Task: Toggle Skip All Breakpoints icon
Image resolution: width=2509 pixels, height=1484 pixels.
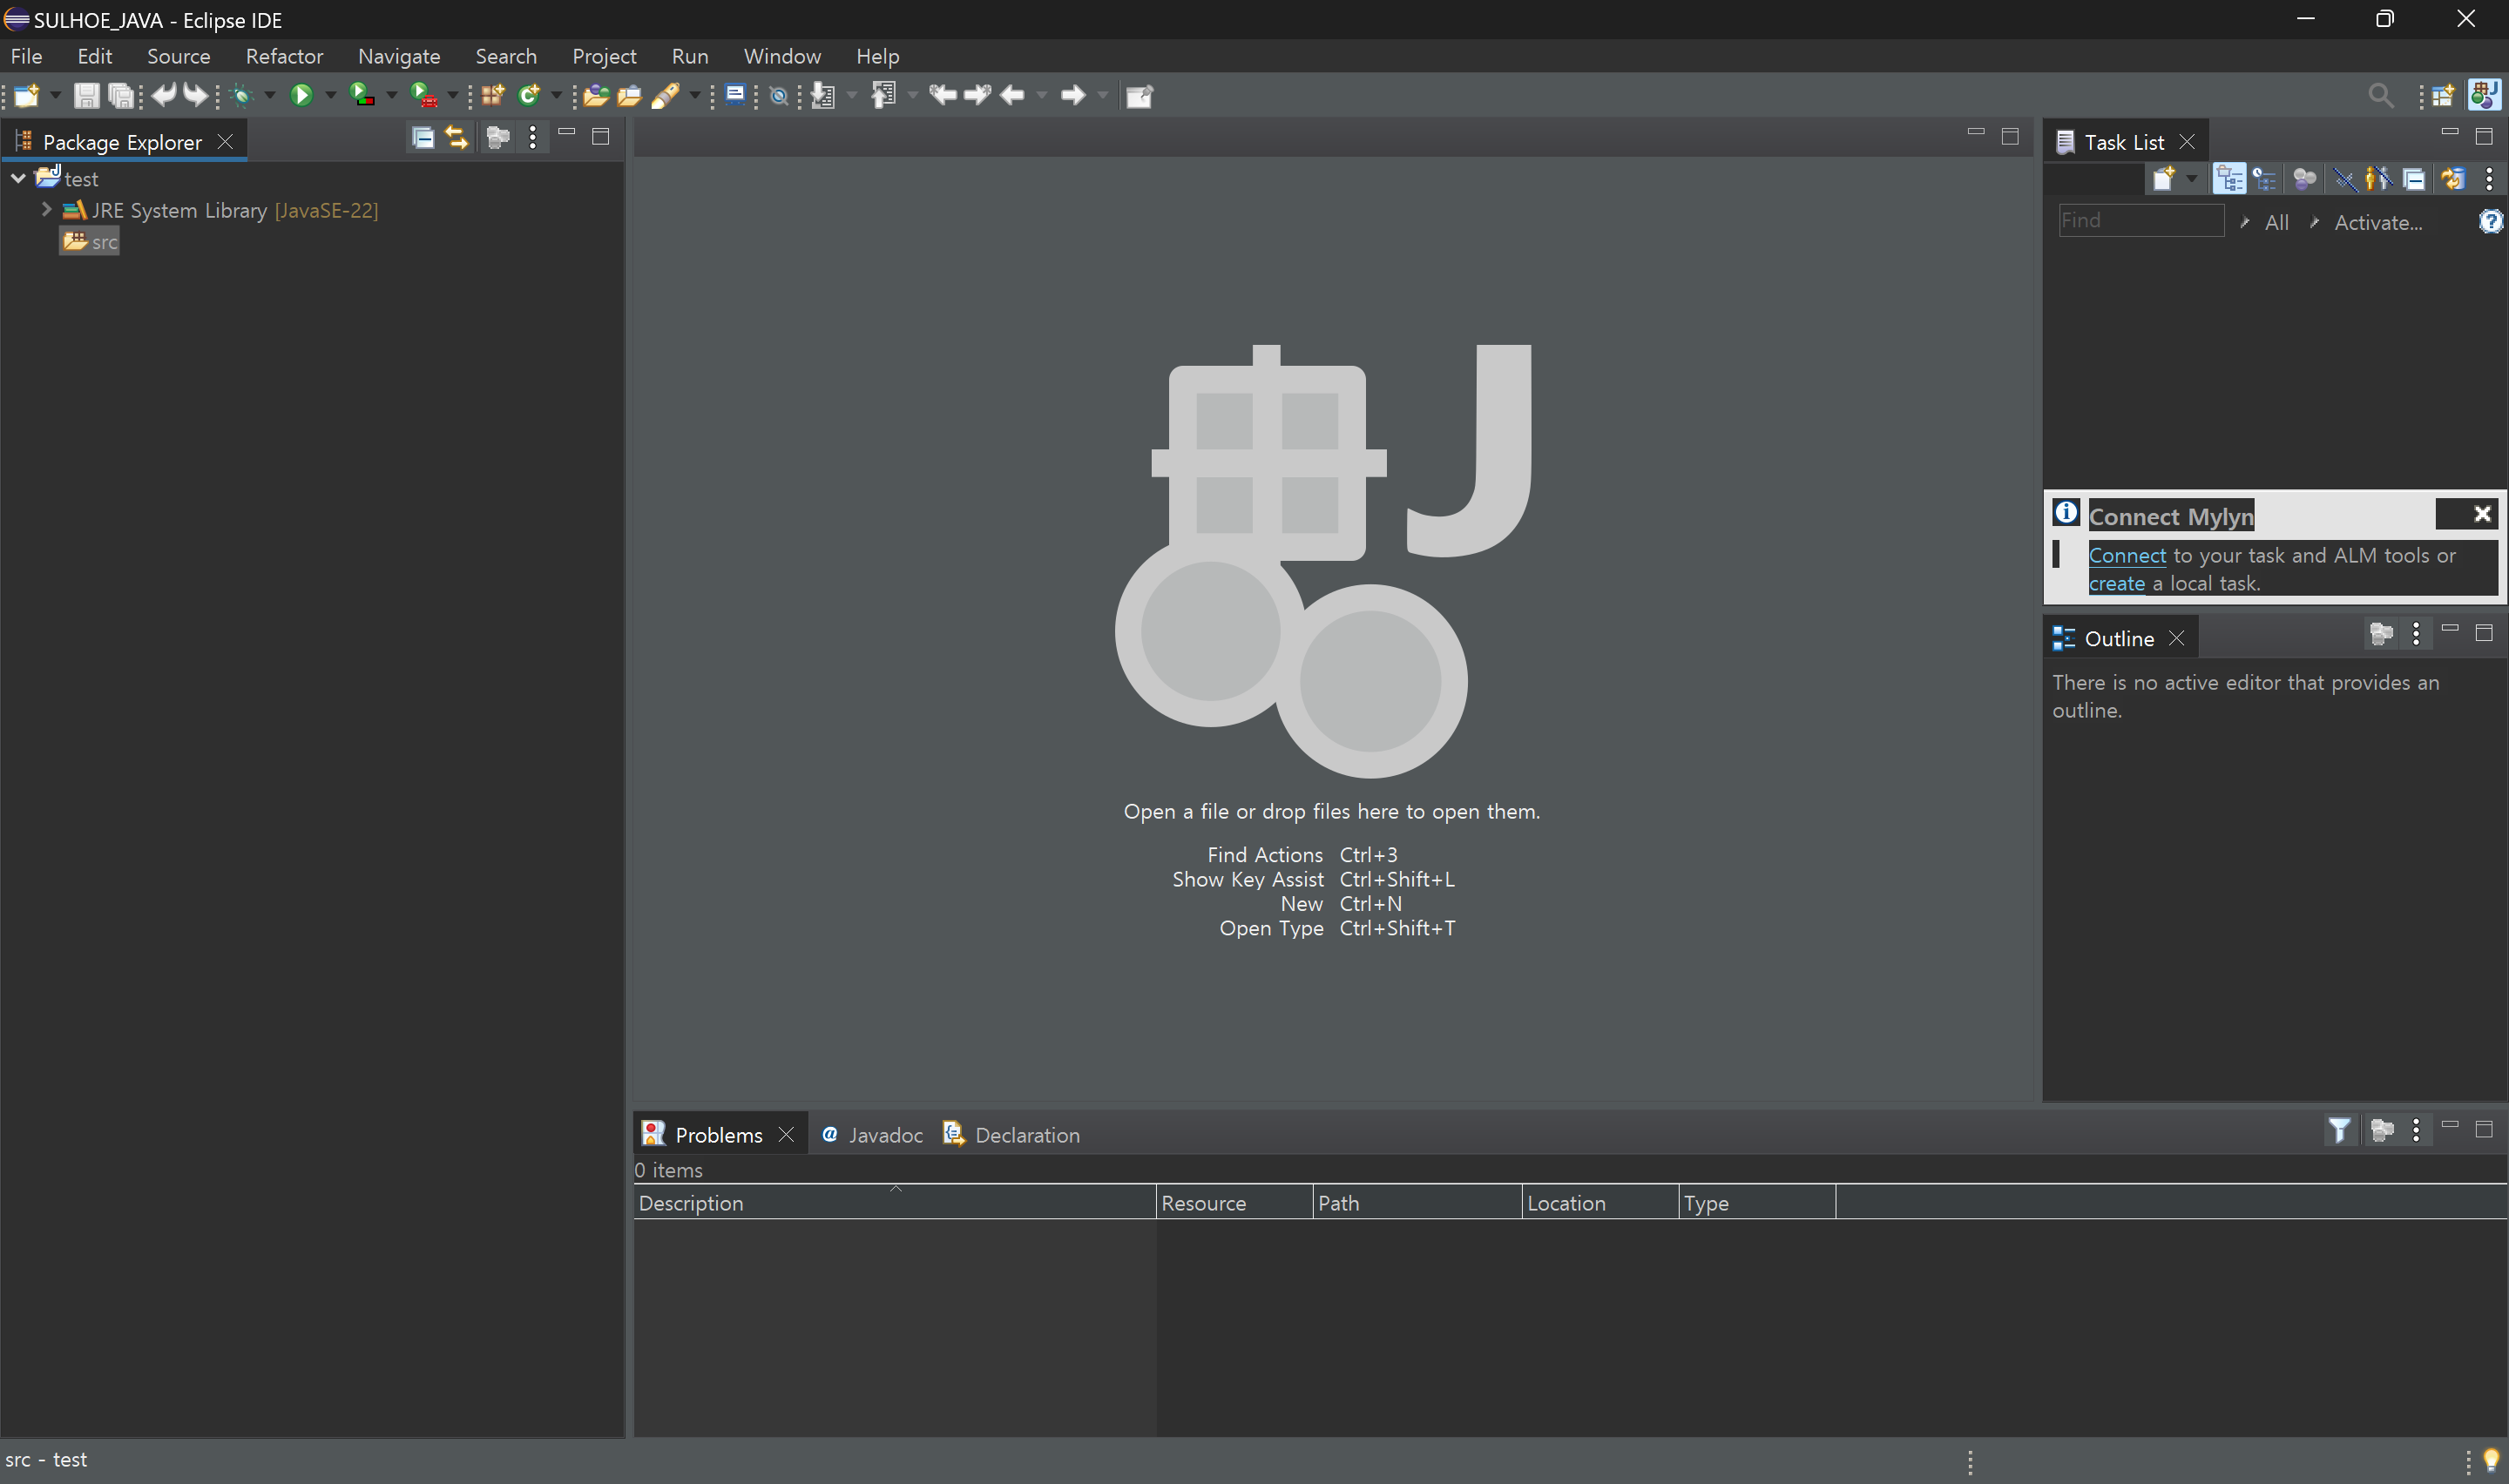Action: [778, 96]
